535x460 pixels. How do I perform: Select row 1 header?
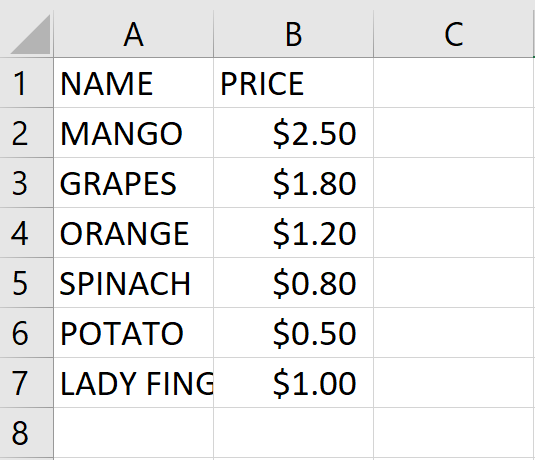(27, 83)
